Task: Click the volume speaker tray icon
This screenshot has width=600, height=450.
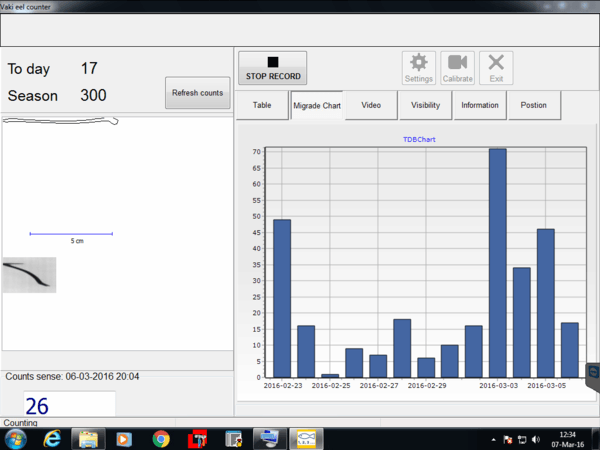Action: pos(536,440)
